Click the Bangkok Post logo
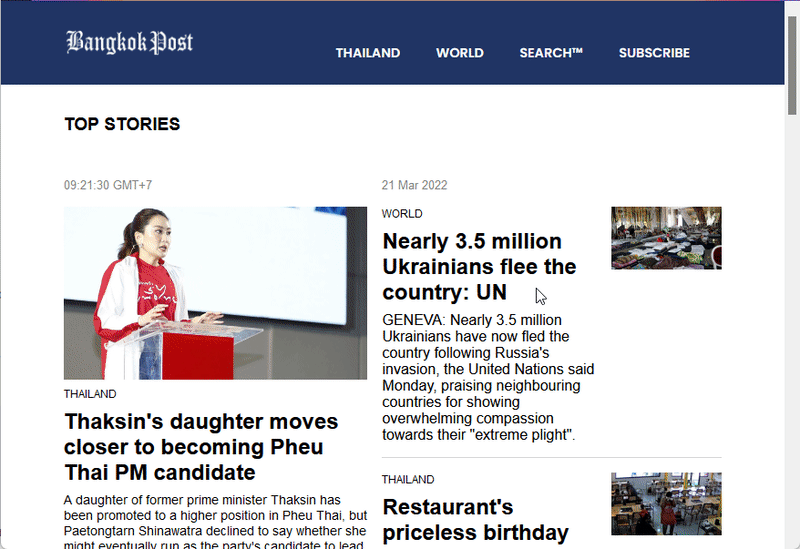Image resolution: width=800 pixels, height=549 pixels. [x=129, y=43]
